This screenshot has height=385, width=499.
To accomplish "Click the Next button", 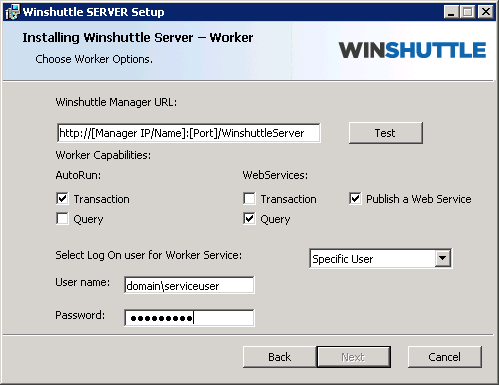I will (x=353, y=357).
